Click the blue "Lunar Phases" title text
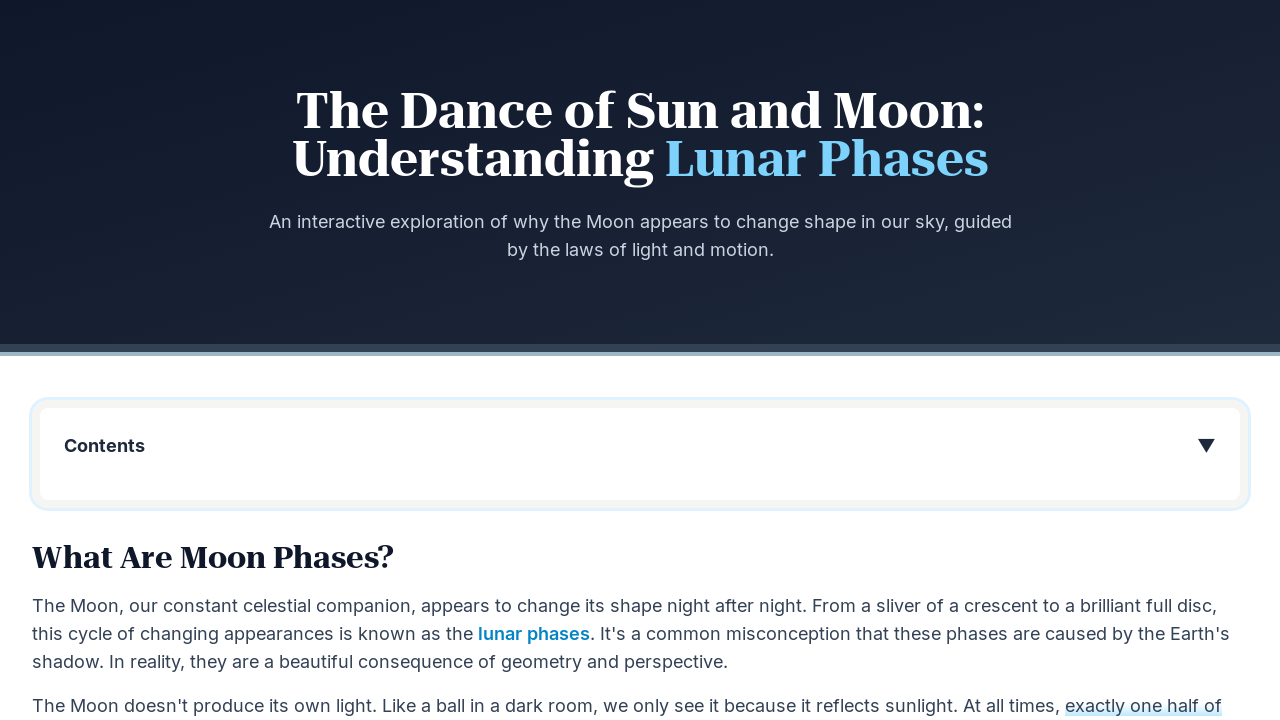1280x720 pixels. tap(827, 159)
